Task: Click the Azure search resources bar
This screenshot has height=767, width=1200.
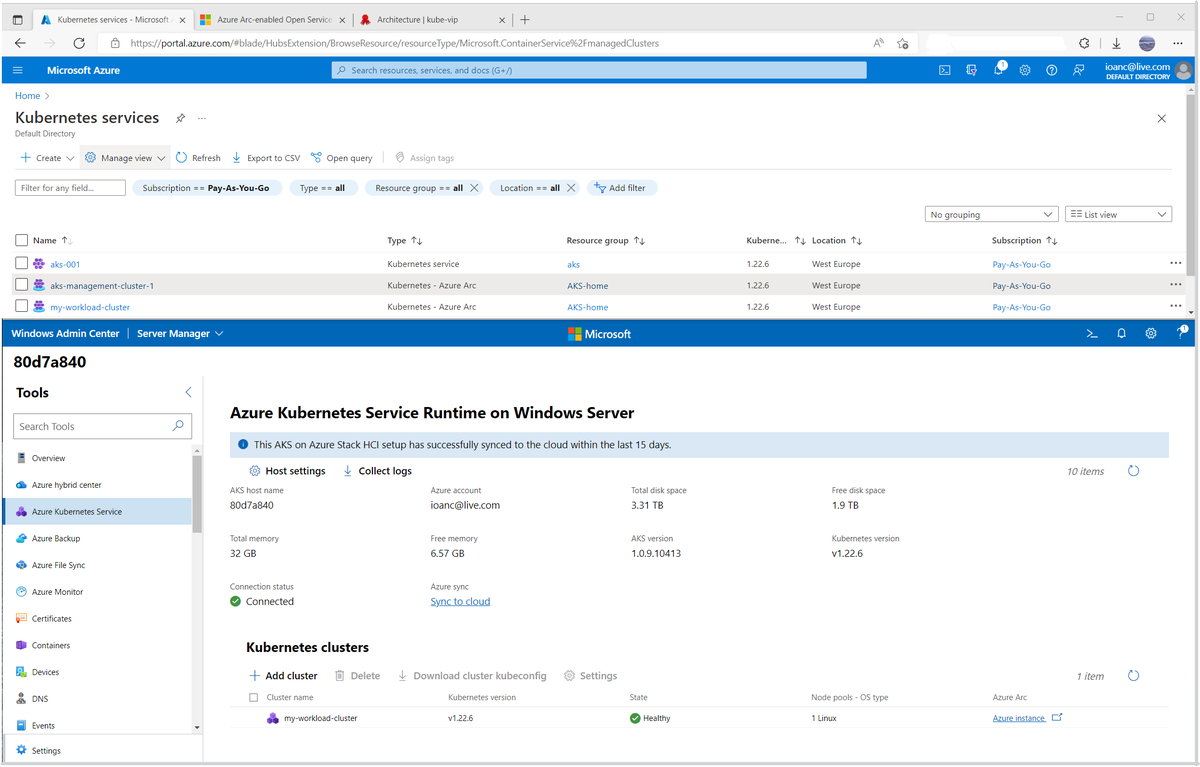Action: click(599, 70)
